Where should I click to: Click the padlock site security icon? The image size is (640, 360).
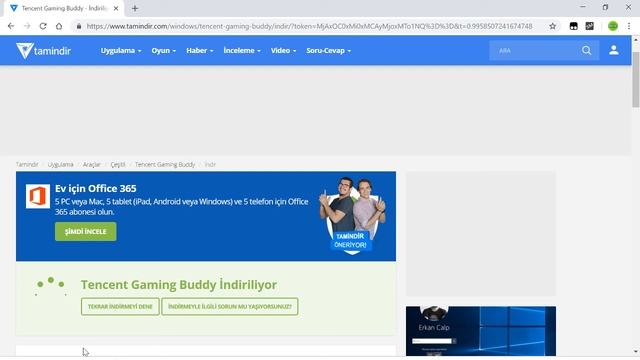[79, 26]
